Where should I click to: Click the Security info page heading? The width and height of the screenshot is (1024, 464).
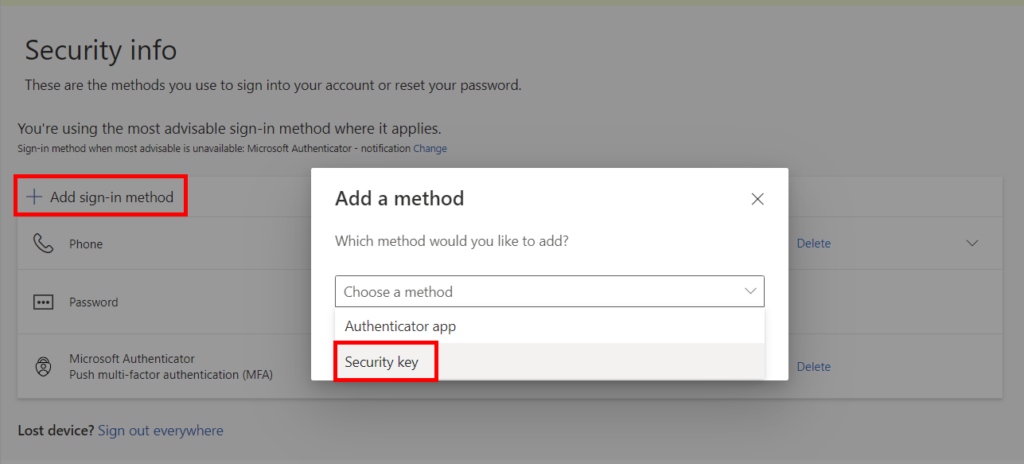coord(101,50)
